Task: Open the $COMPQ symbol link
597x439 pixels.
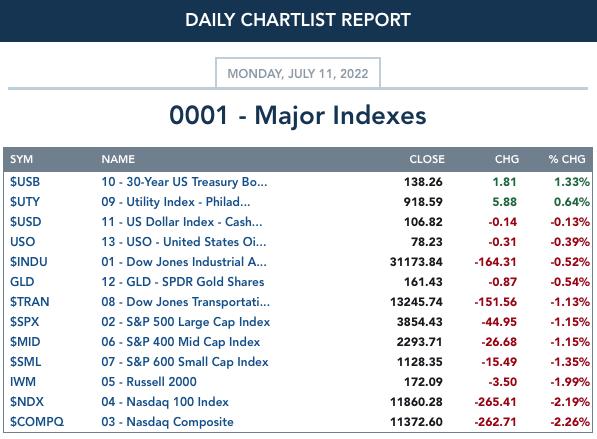Action: [37, 421]
